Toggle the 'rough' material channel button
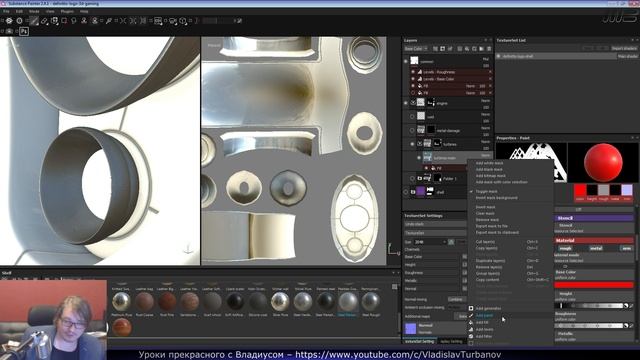 (x=565, y=248)
